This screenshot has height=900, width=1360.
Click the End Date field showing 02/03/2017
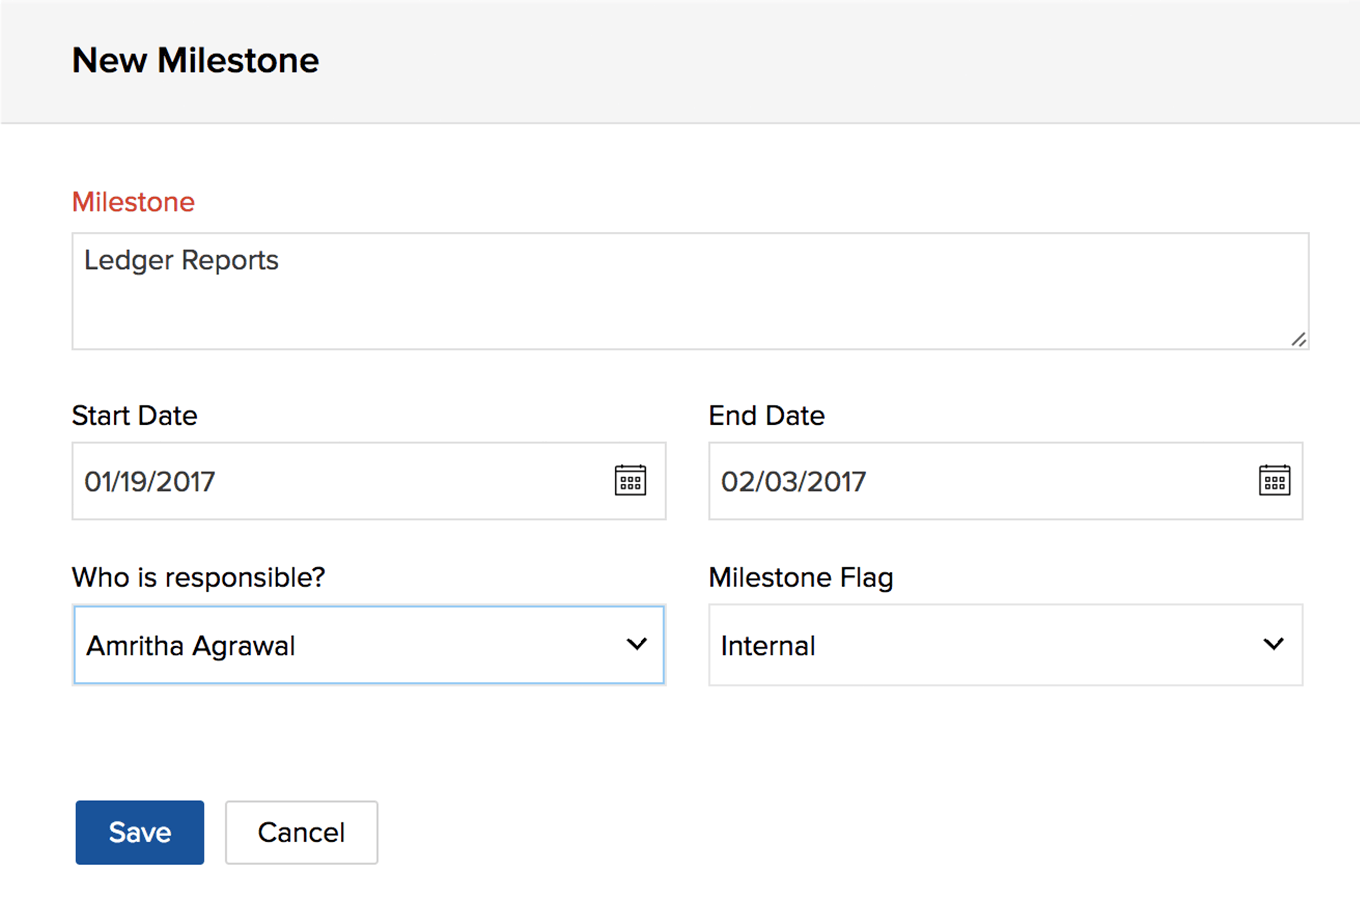[1005, 481]
